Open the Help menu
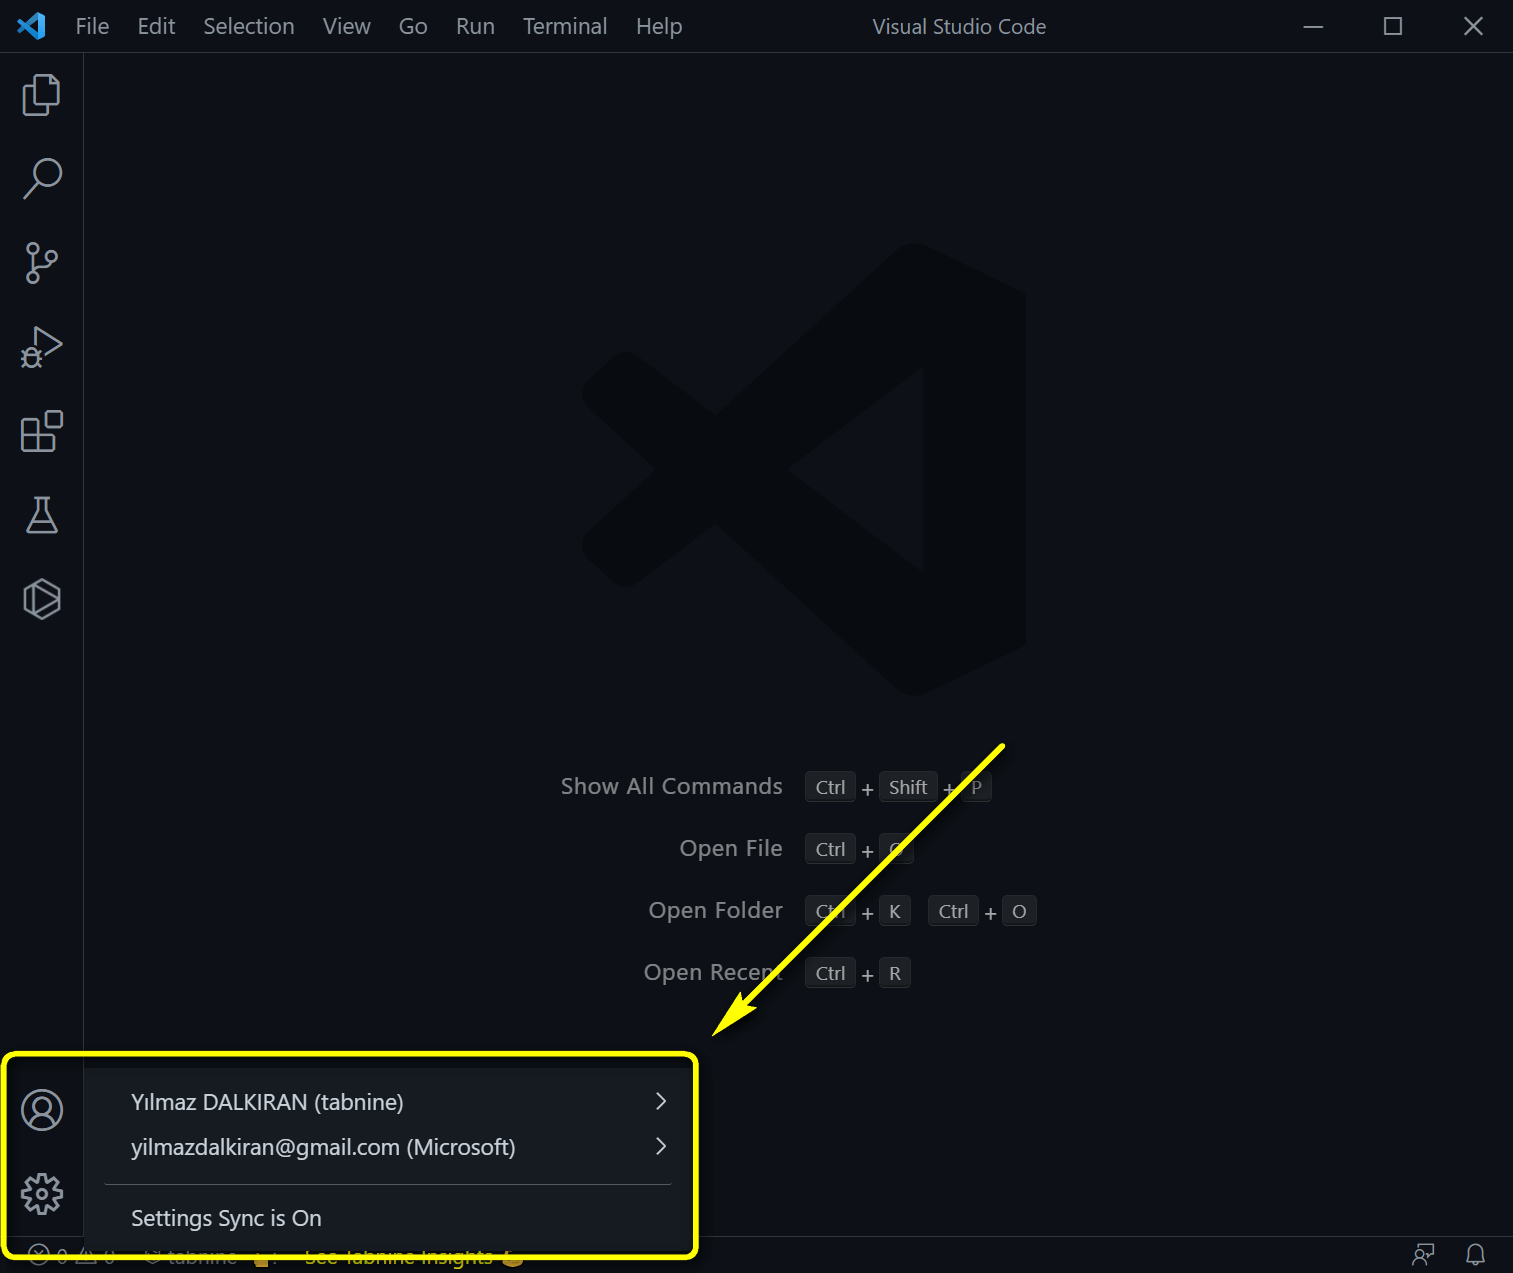This screenshot has height=1273, width=1513. [659, 26]
